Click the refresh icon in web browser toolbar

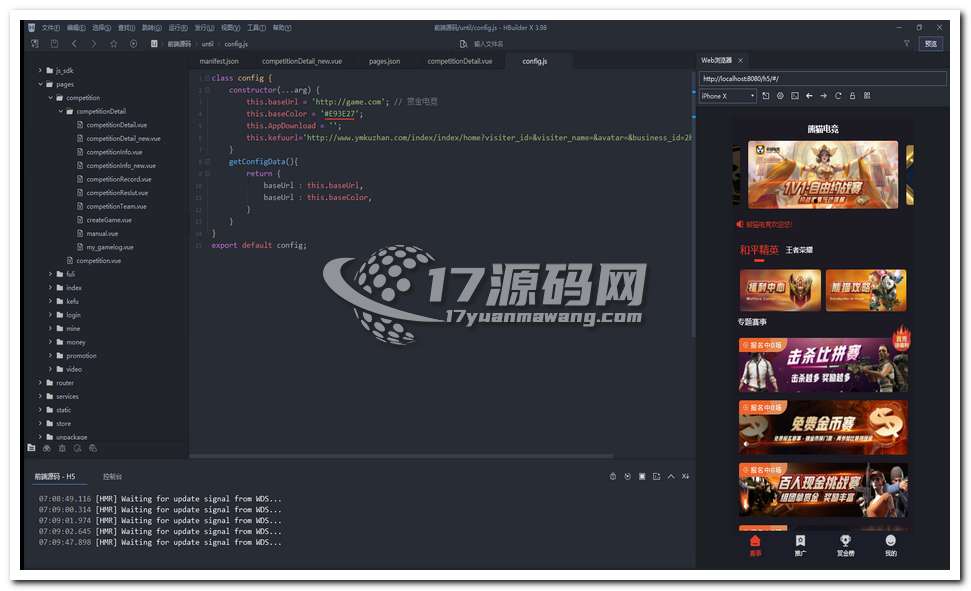(x=838, y=96)
